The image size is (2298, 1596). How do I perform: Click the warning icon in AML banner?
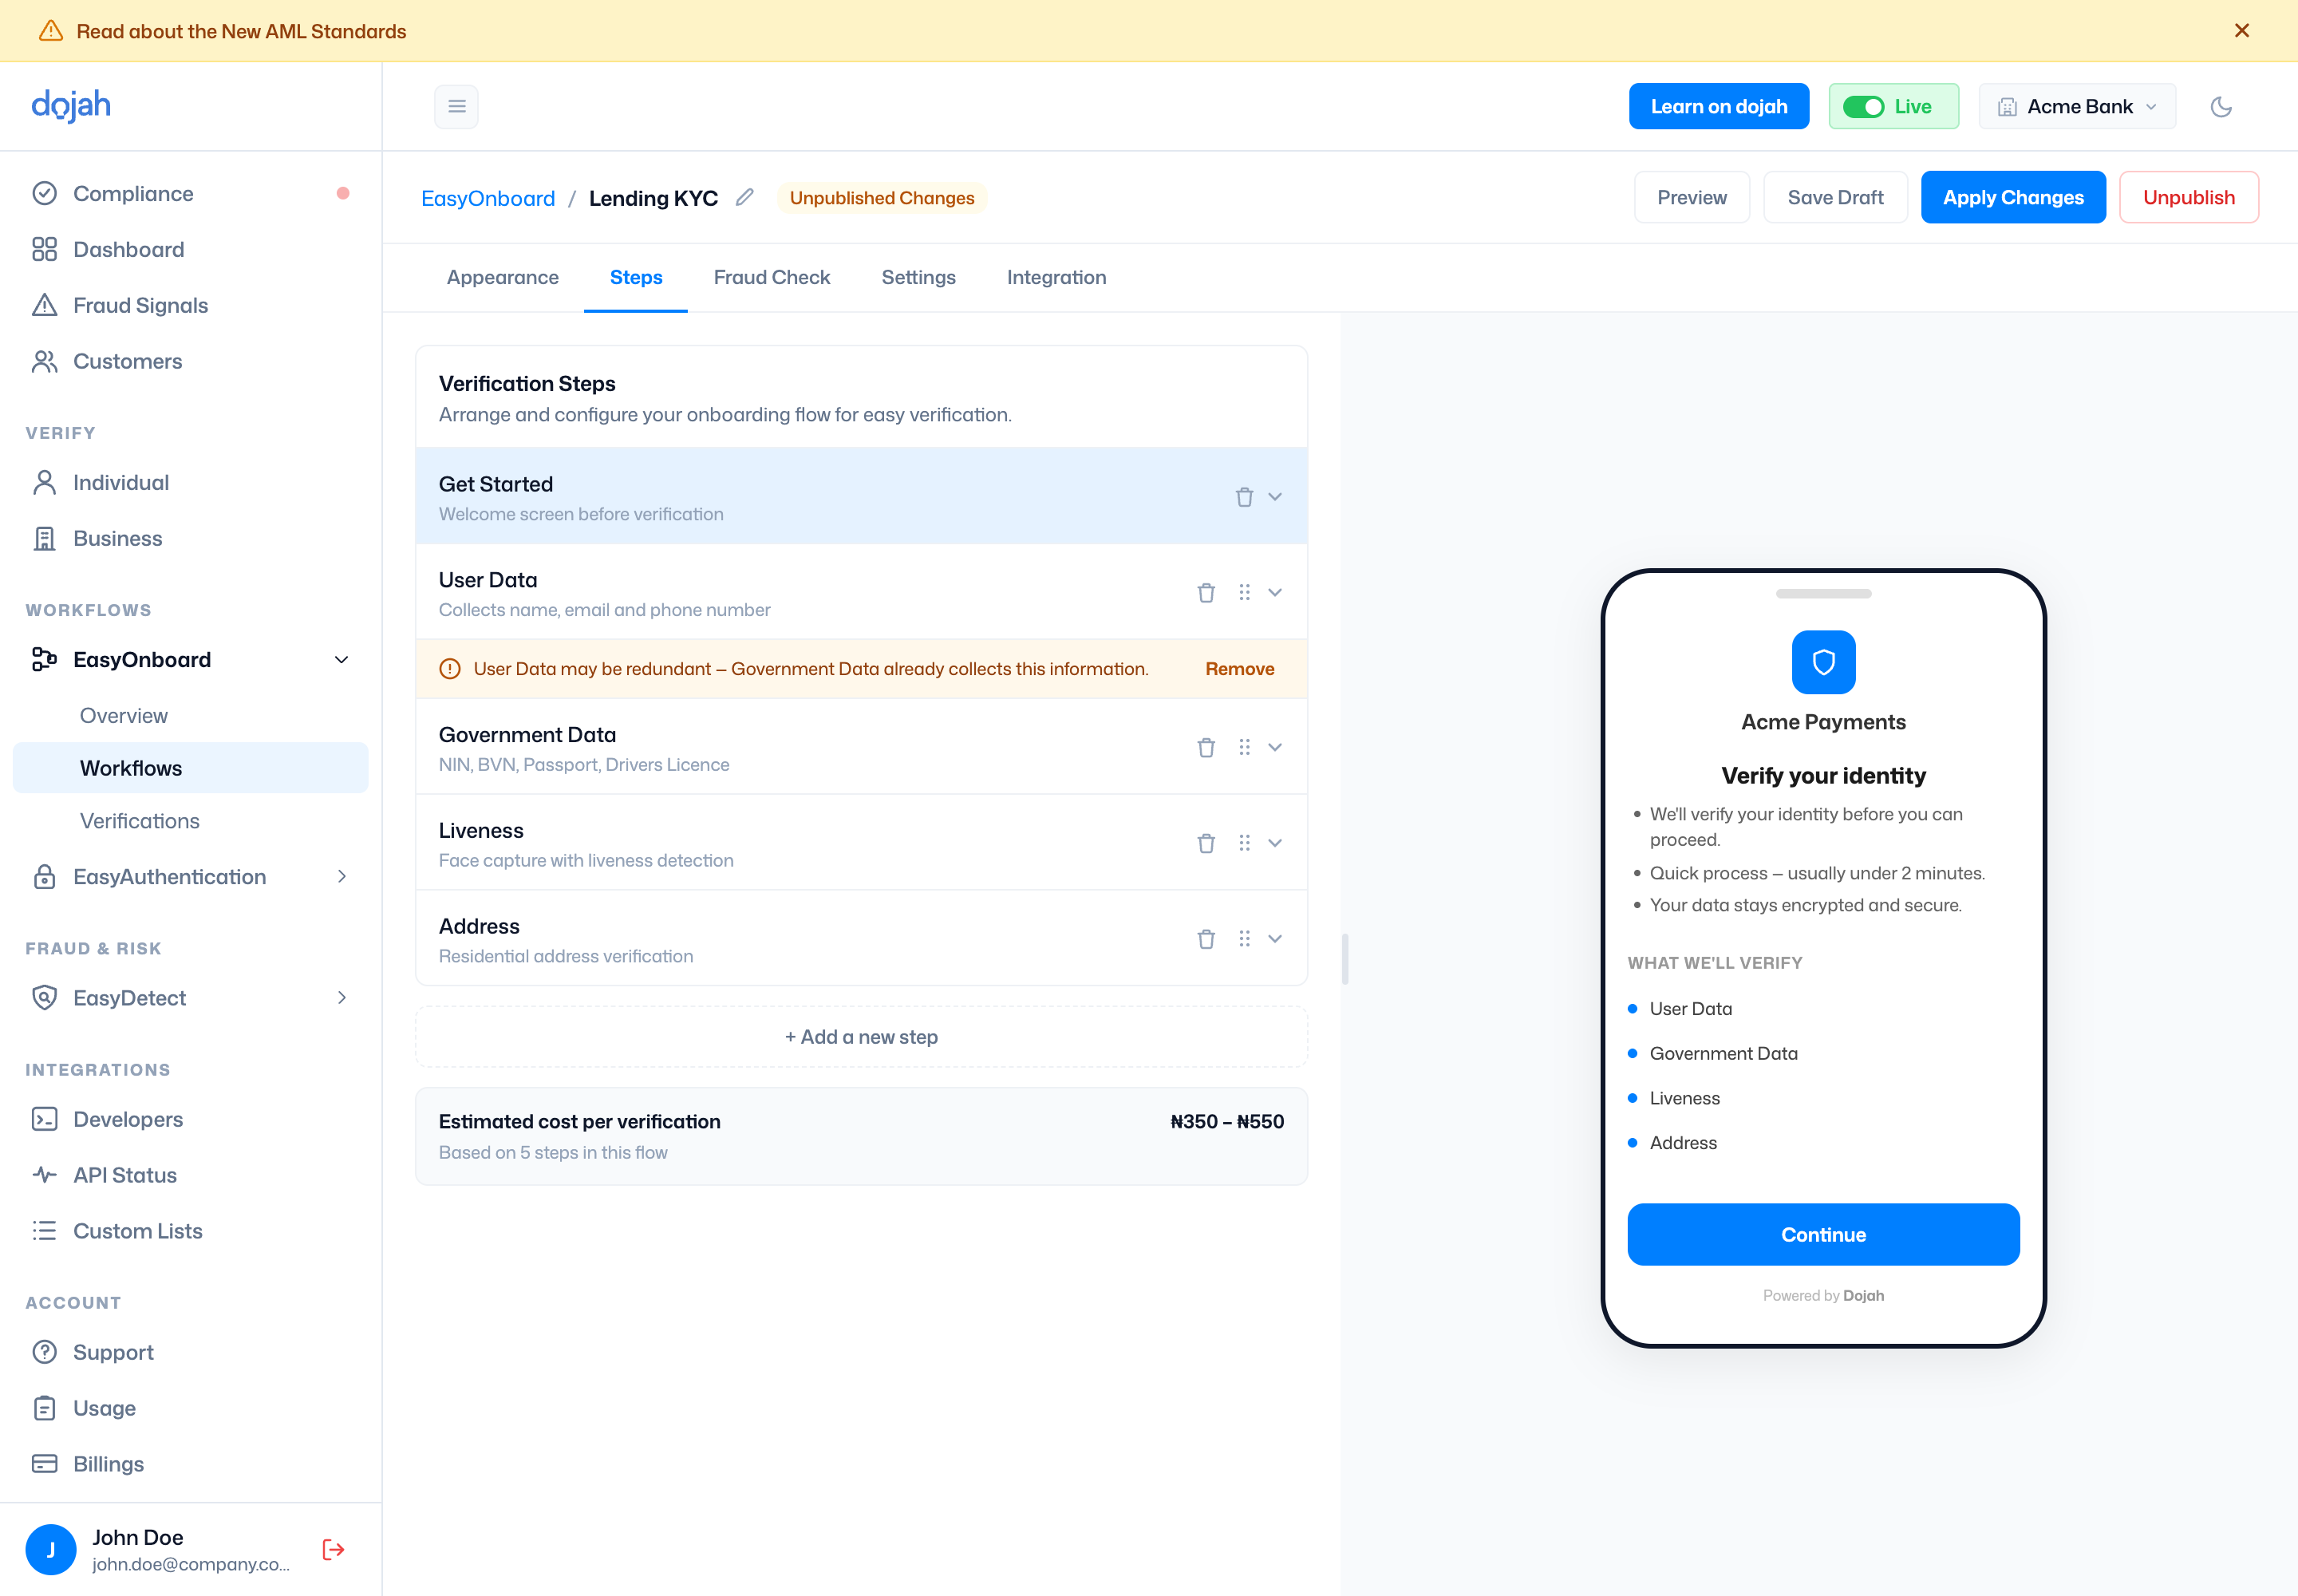coord(50,31)
